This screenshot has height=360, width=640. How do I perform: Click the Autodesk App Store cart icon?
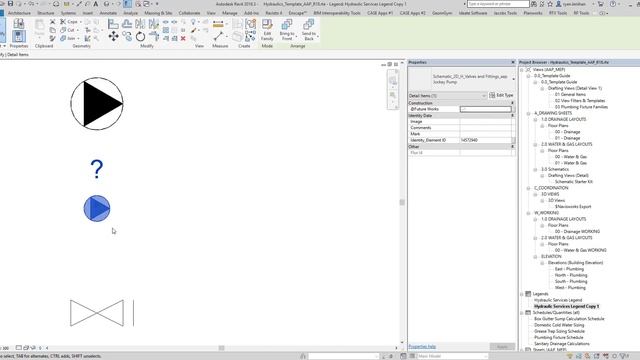(600, 4)
